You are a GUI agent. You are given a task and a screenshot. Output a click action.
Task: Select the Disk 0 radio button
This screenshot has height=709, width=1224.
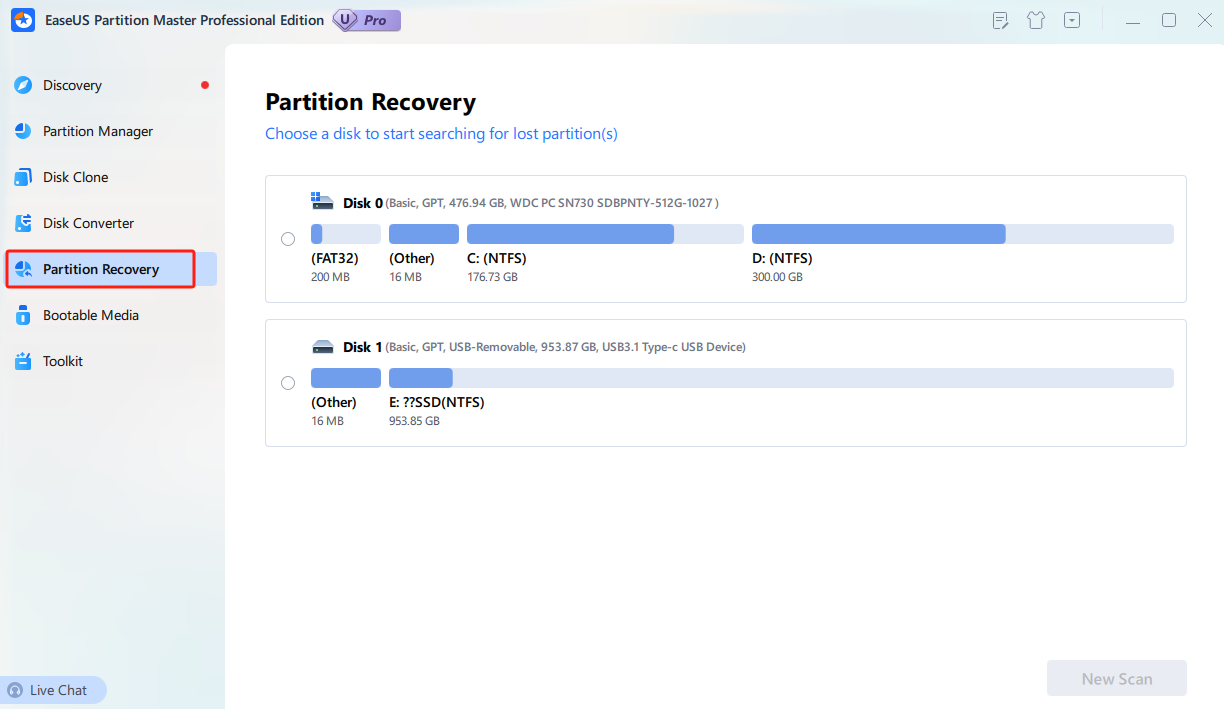(288, 239)
